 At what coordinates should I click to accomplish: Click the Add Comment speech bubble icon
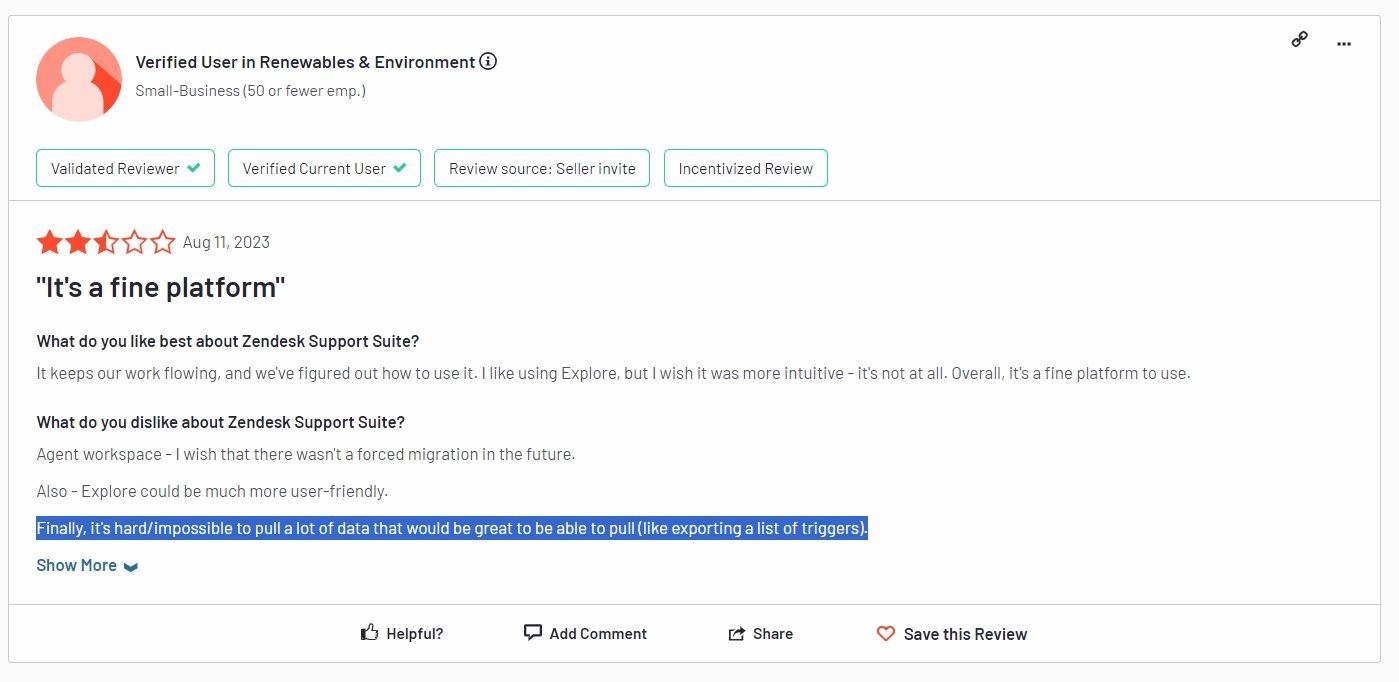pyautogui.click(x=533, y=633)
